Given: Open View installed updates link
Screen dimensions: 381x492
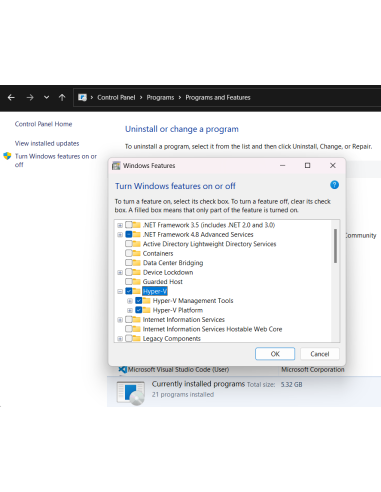Looking at the screenshot, I should tap(47, 143).
